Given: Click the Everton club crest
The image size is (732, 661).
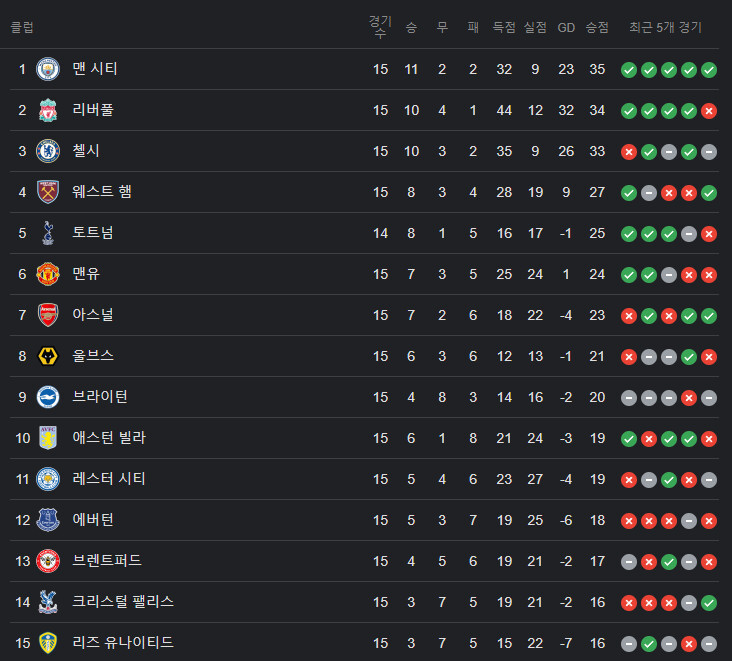Looking at the screenshot, I should [48, 520].
